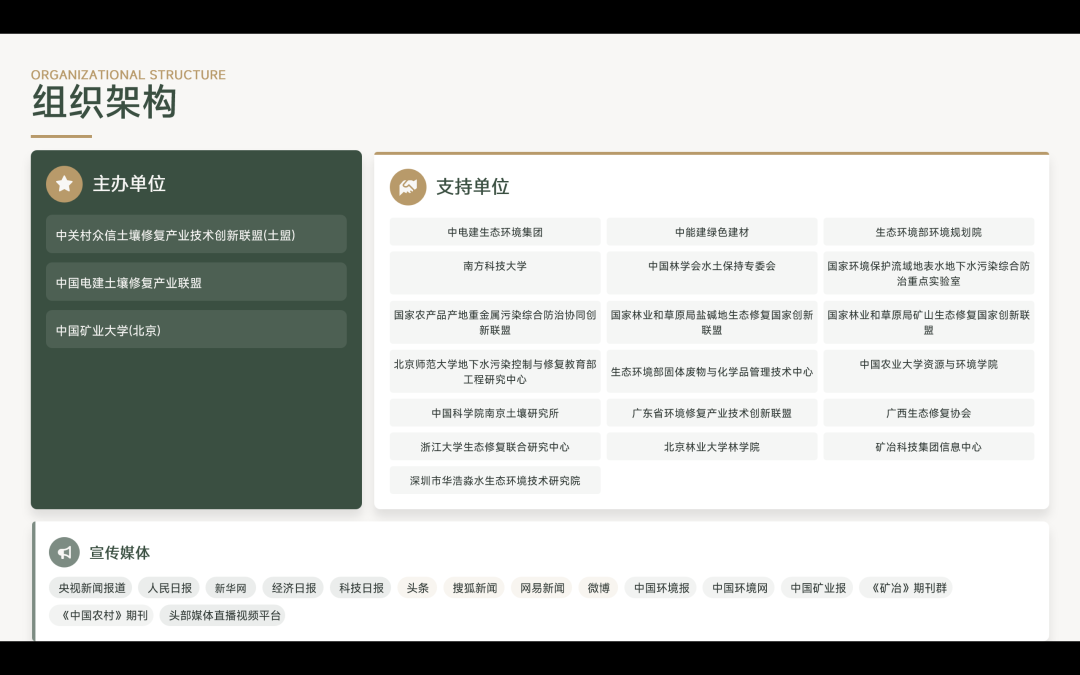Choose 深圳市华浩淼水生态环境技术研究院 card
Image resolution: width=1080 pixels, height=675 pixels.
tap(495, 480)
